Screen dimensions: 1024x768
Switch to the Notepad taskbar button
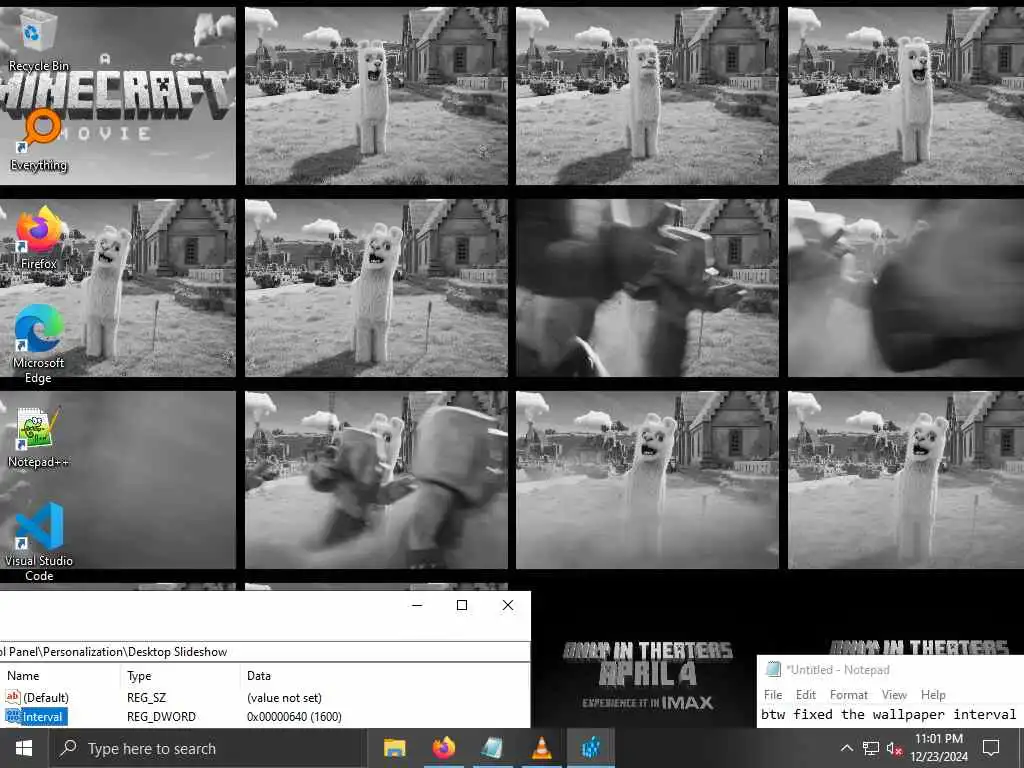point(492,748)
